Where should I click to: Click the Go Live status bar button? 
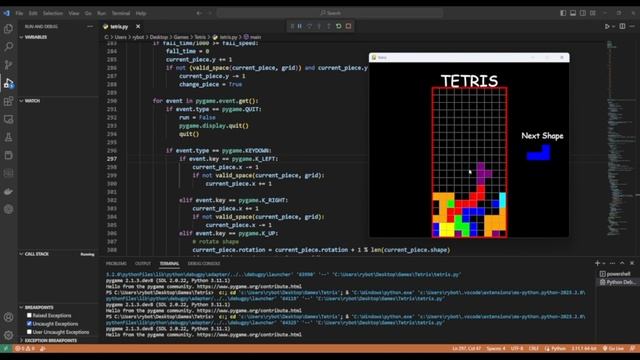pyautogui.click(x=613, y=349)
